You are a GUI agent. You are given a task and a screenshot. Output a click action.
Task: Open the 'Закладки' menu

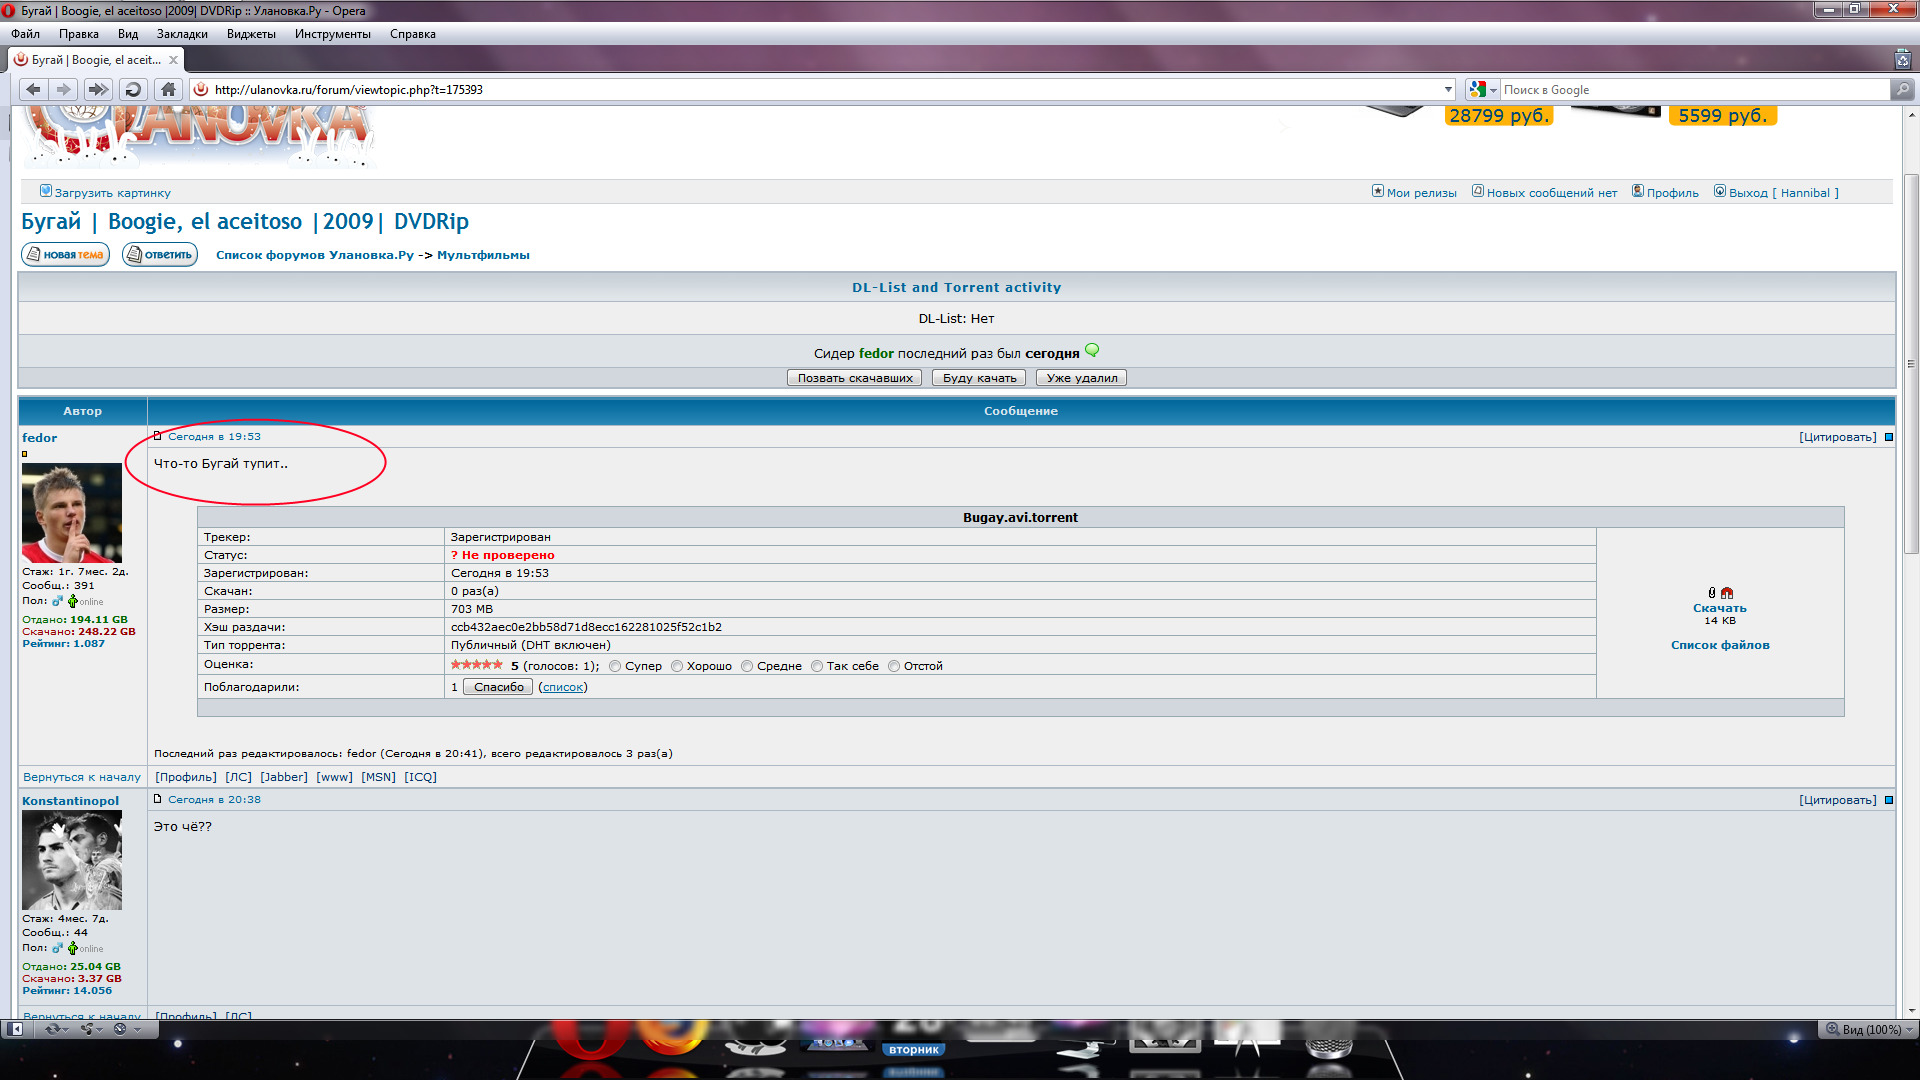click(x=182, y=34)
